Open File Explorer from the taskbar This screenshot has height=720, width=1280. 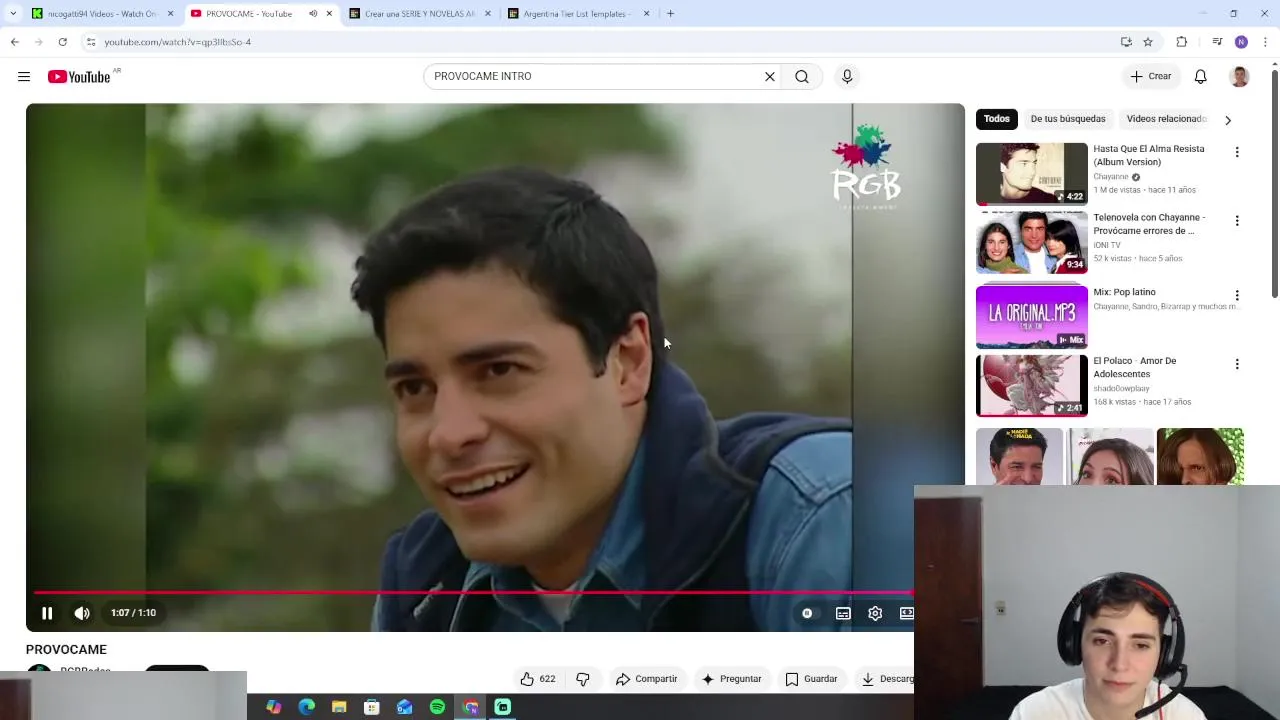(339, 707)
